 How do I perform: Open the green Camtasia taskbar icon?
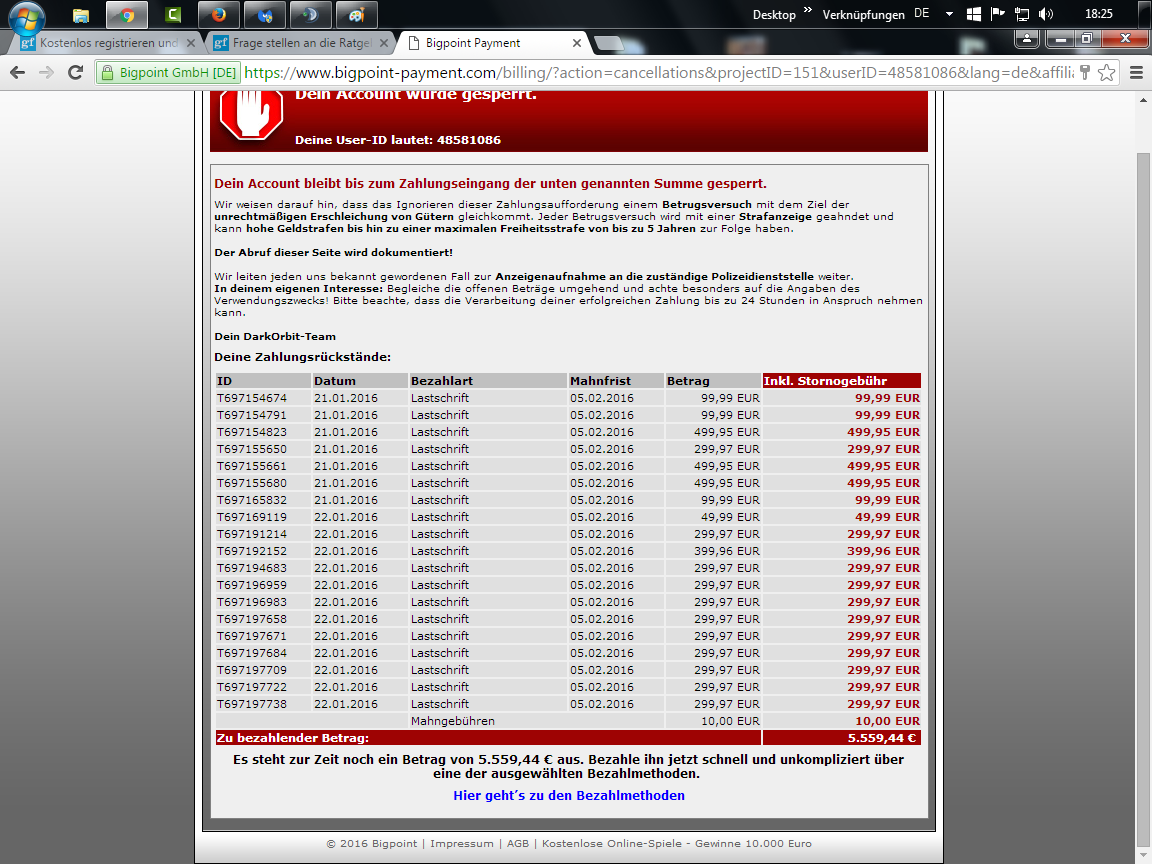(173, 15)
